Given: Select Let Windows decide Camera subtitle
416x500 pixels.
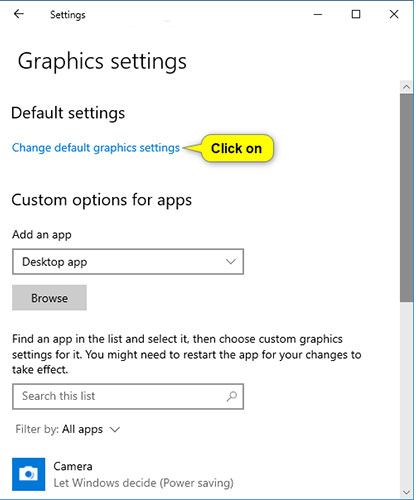Looking at the screenshot, I should (x=143, y=483).
